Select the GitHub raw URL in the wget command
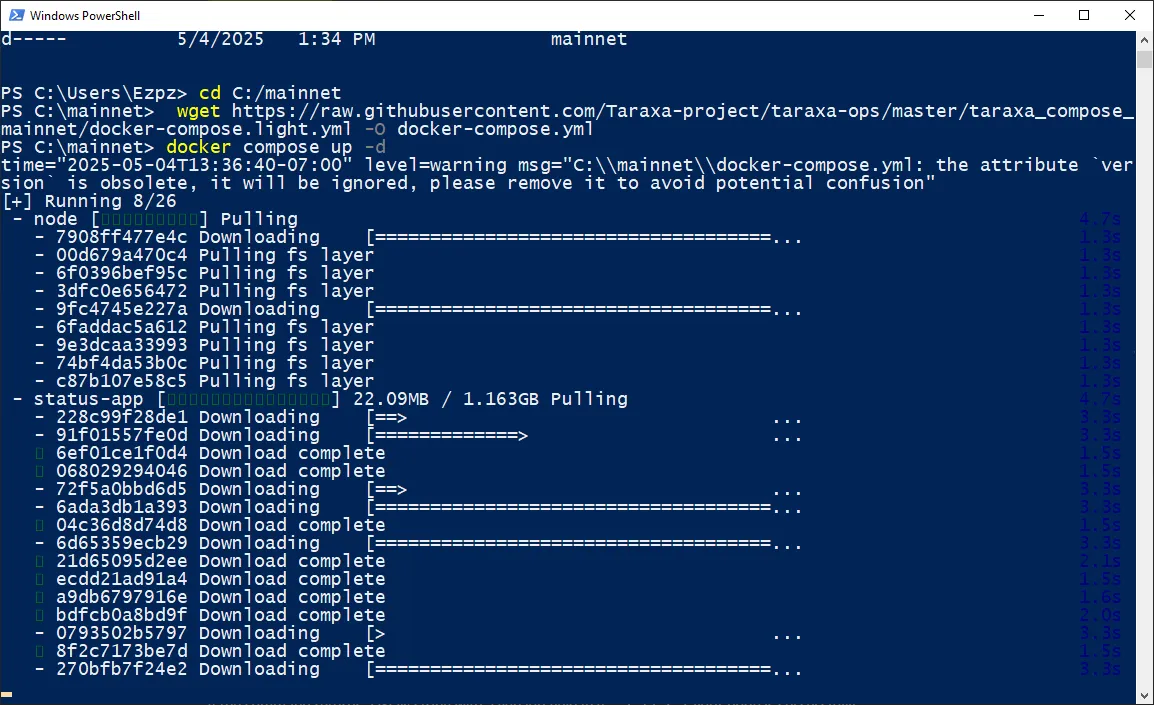This screenshot has height=705, width=1154. 600,110
